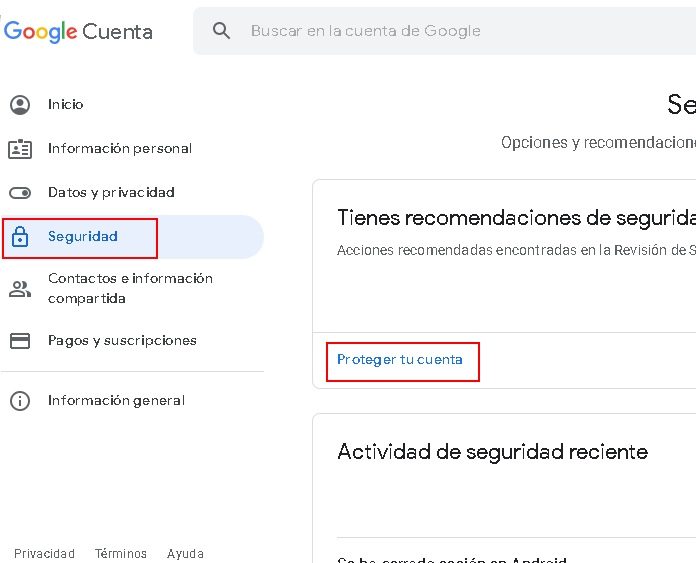Select the Seguridad menu item
This screenshot has height=563, width=696.
tap(83, 237)
